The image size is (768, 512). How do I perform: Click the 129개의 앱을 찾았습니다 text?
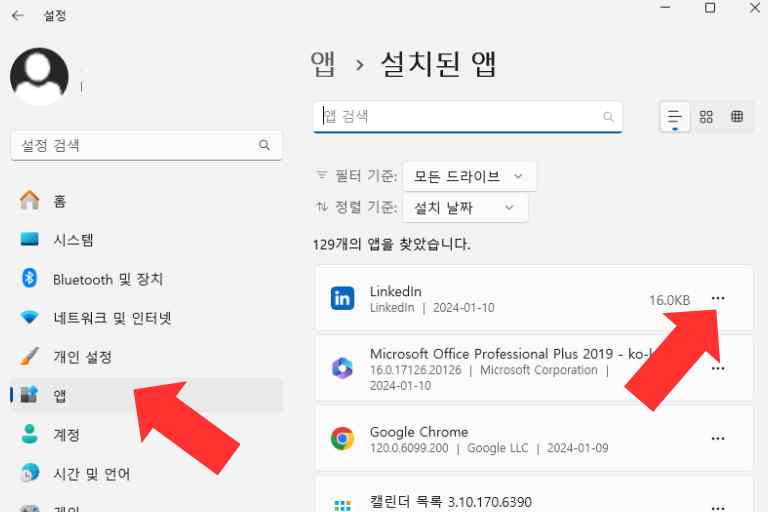(391, 244)
